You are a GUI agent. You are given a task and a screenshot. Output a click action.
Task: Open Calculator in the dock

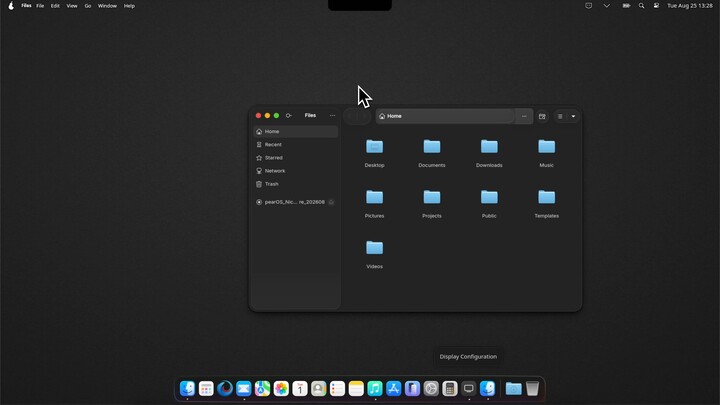coord(450,388)
